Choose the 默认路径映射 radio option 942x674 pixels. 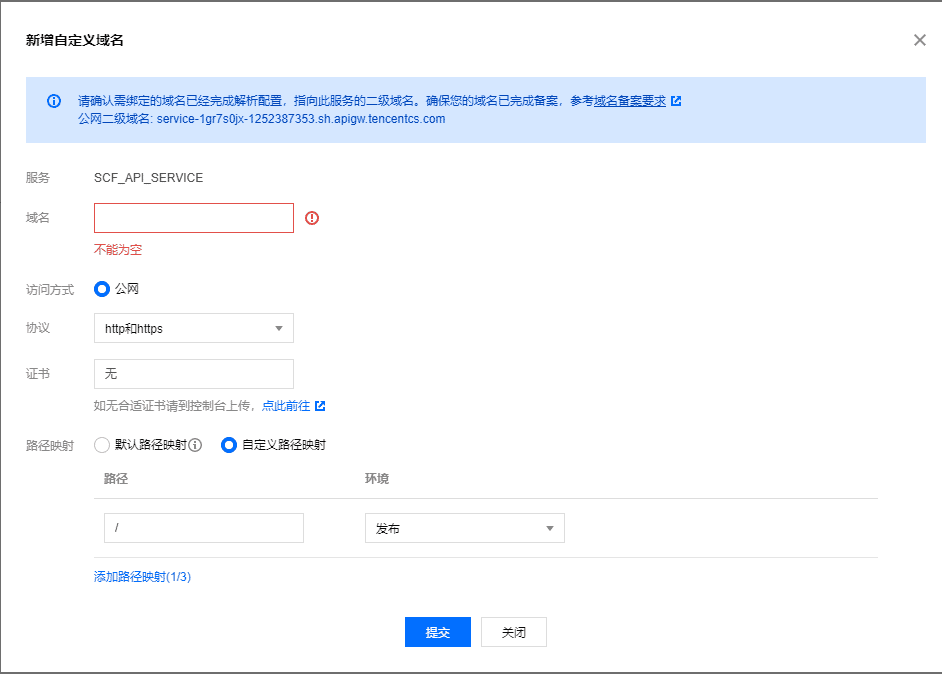pyautogui.click(x=102, y=445)
